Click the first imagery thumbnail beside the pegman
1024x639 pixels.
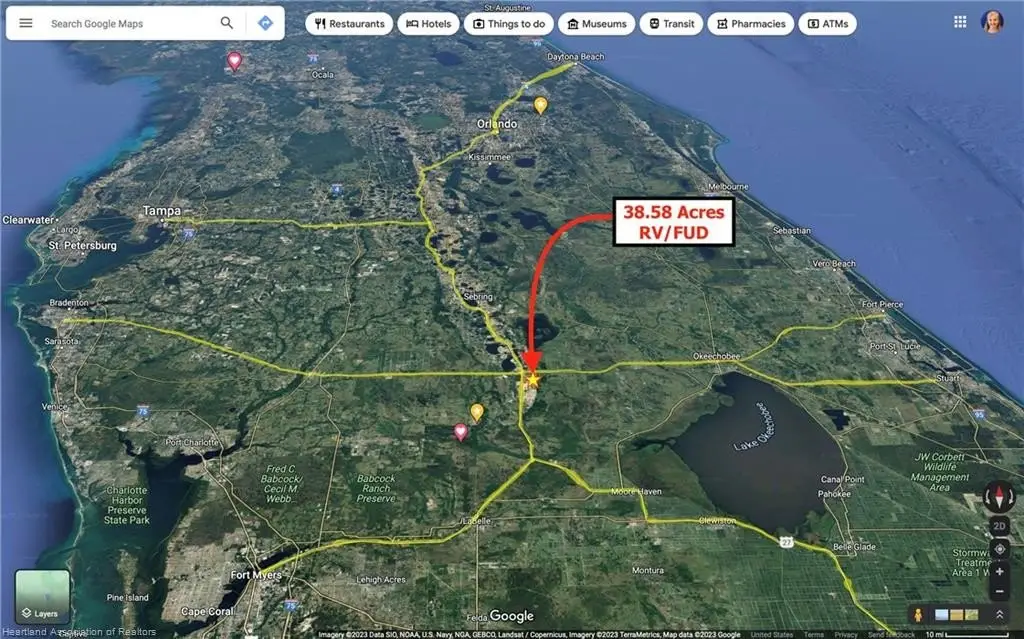(942, 615)
